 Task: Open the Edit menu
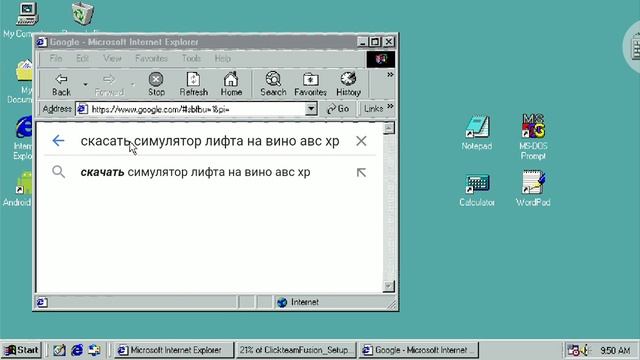pyautogui.click(x=82, y=58)
